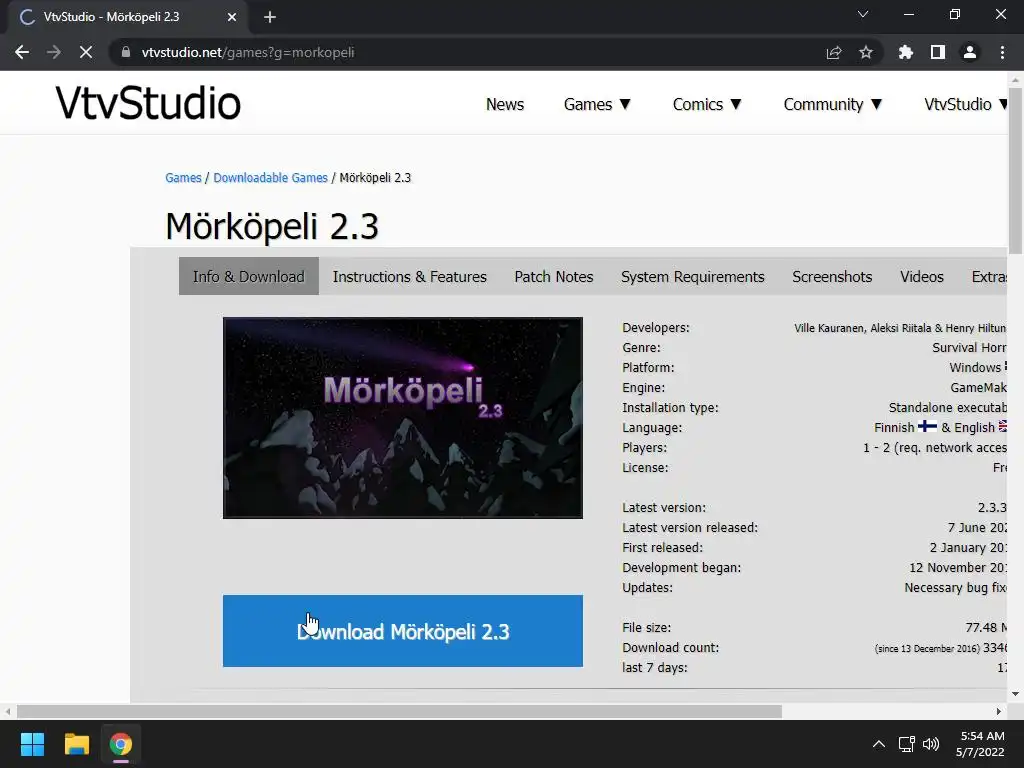Click the 'Latest version released:' label
Viewport: 1024px width, 768px height.
[690, 528]
